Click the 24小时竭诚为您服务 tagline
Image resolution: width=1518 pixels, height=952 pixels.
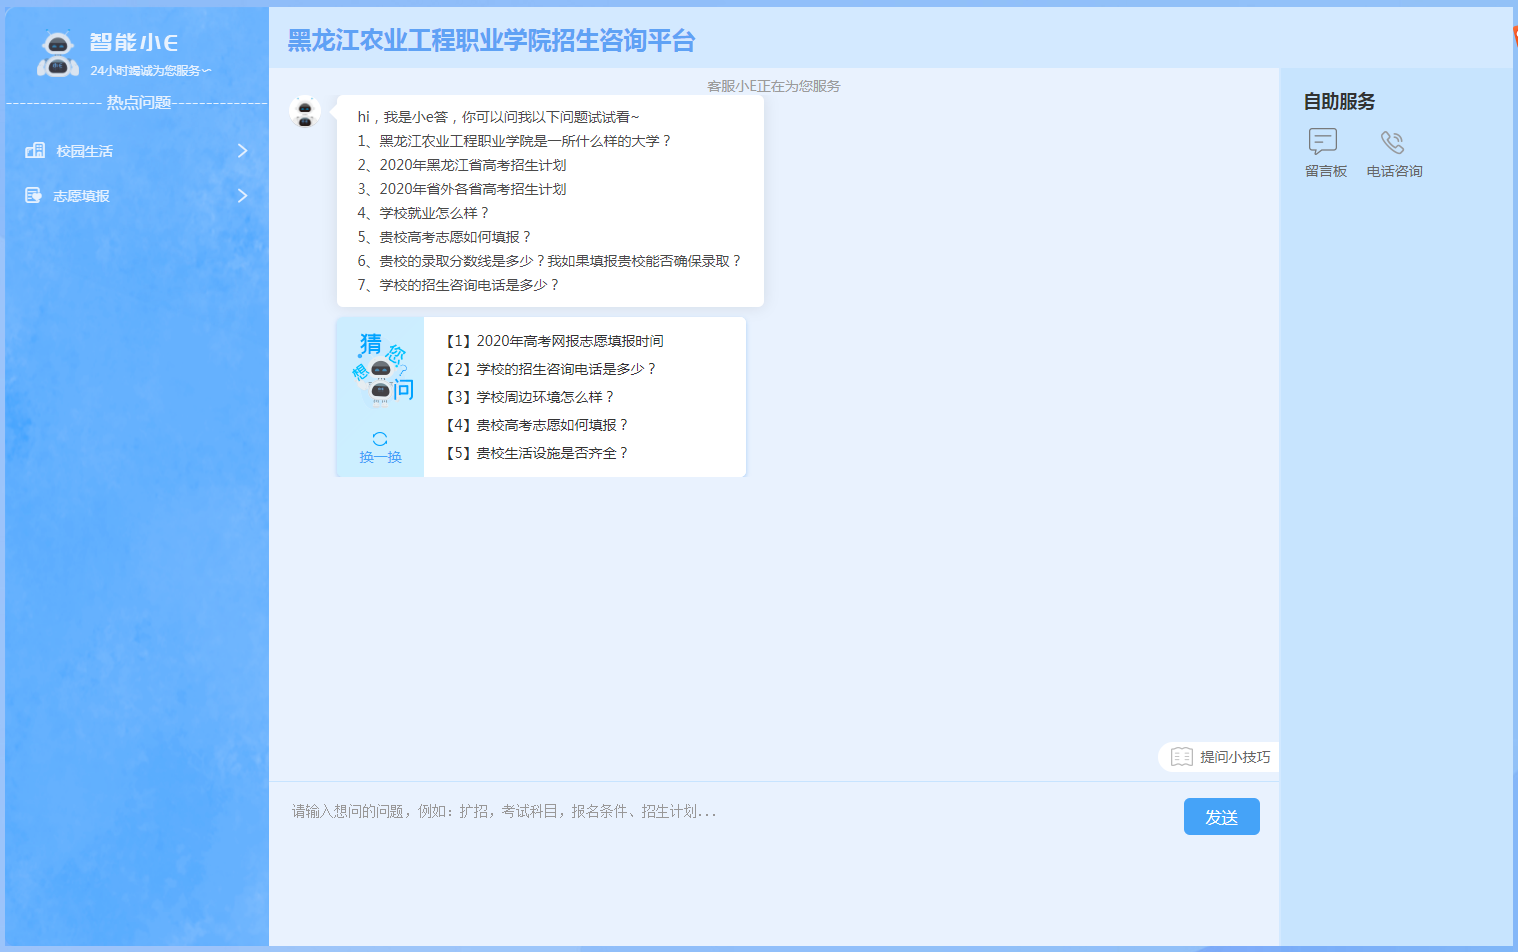coord(150,70)
